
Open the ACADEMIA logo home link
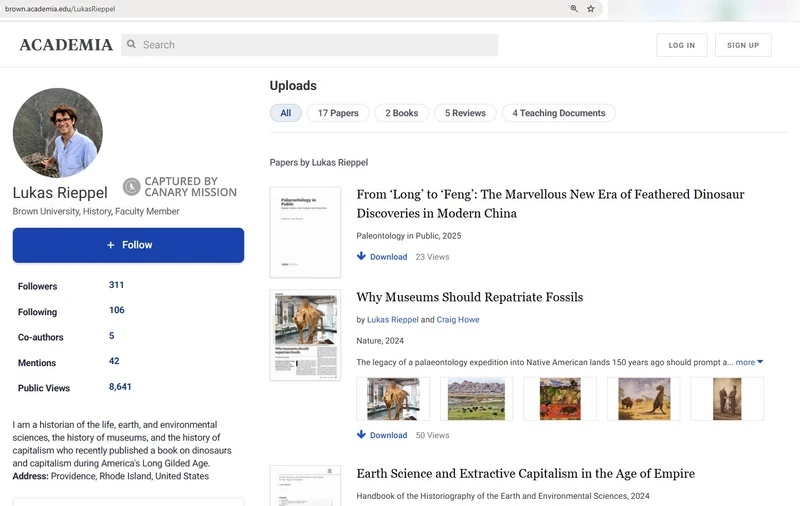coord(66,45)
